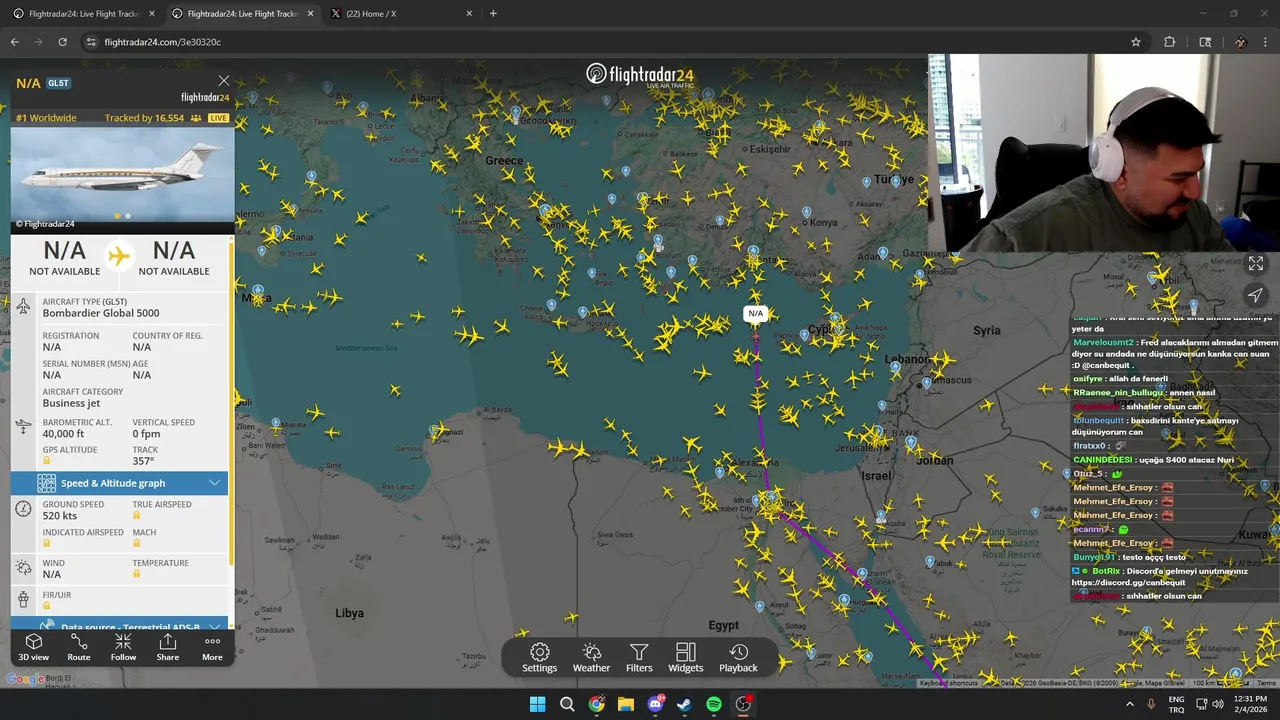Expand the Speed & Altitude graph section
This screenshot has width=1280, height=720.
point(119,483)
